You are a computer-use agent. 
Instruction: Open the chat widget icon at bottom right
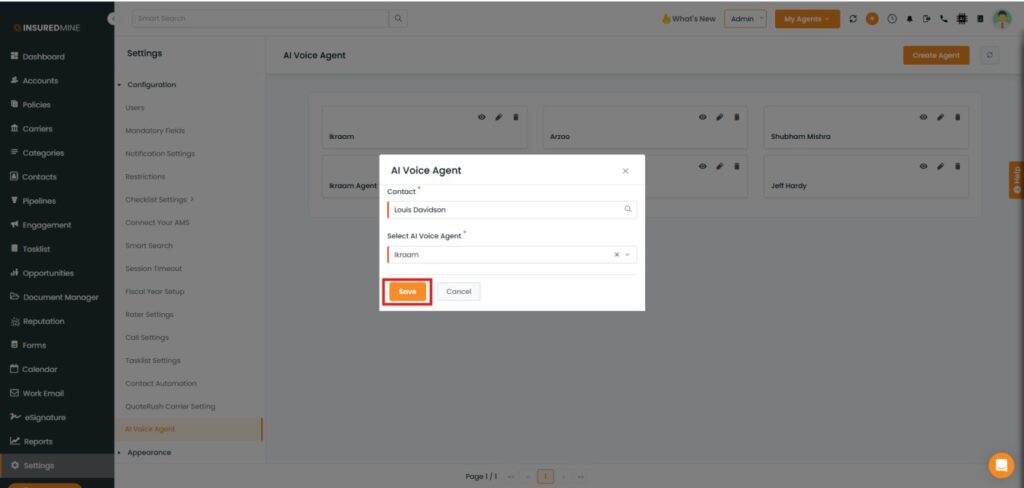tap(1000, 465)
